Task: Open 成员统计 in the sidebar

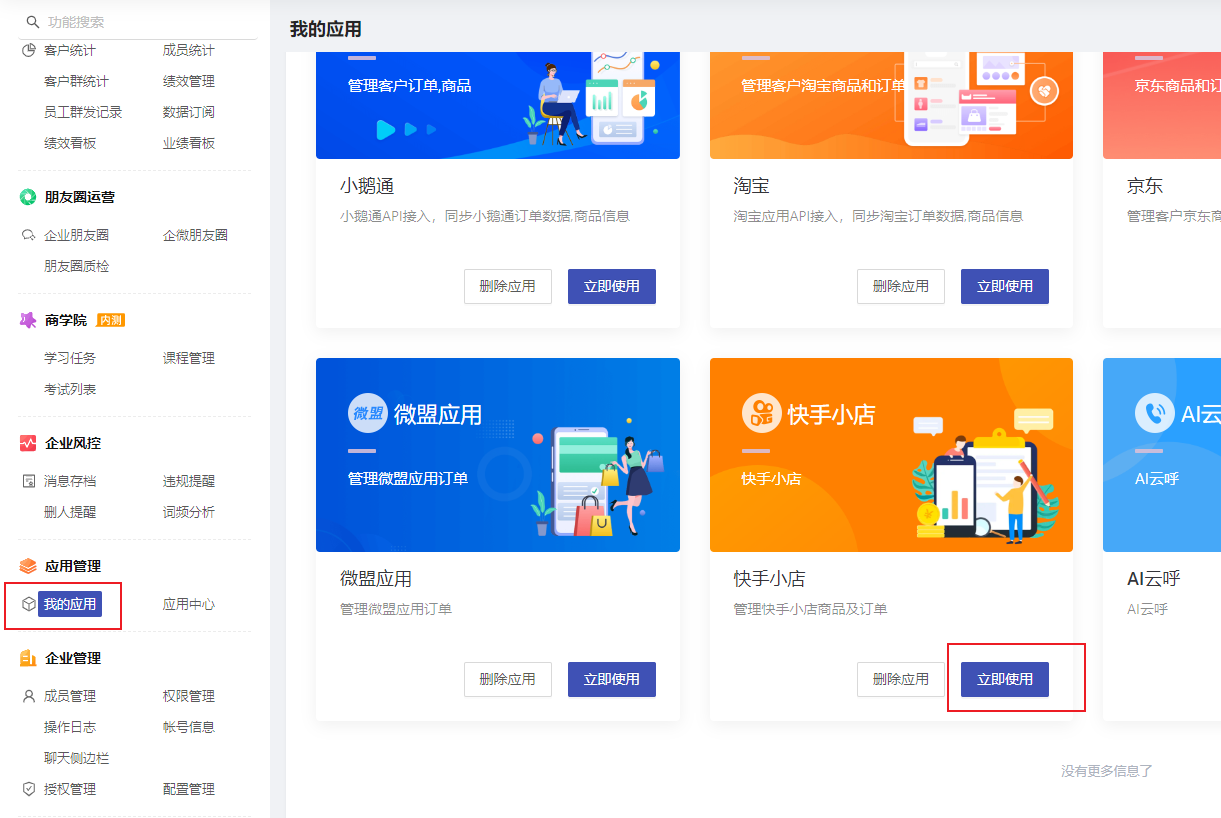Action: pos(189,50)
